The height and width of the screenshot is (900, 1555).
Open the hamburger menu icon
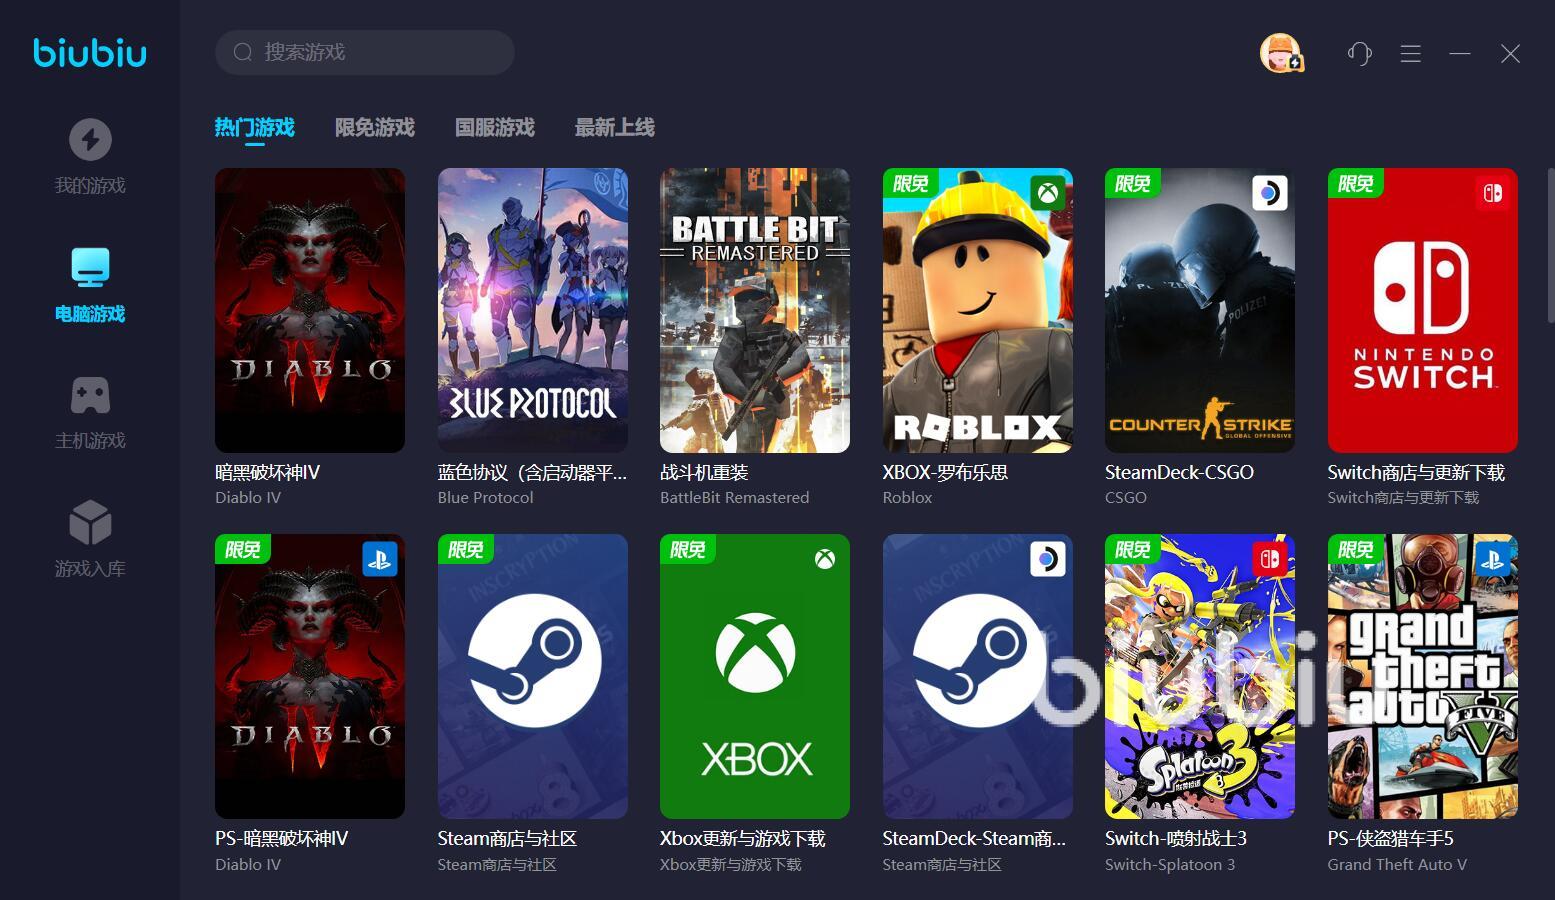(x=1410, y=54)
